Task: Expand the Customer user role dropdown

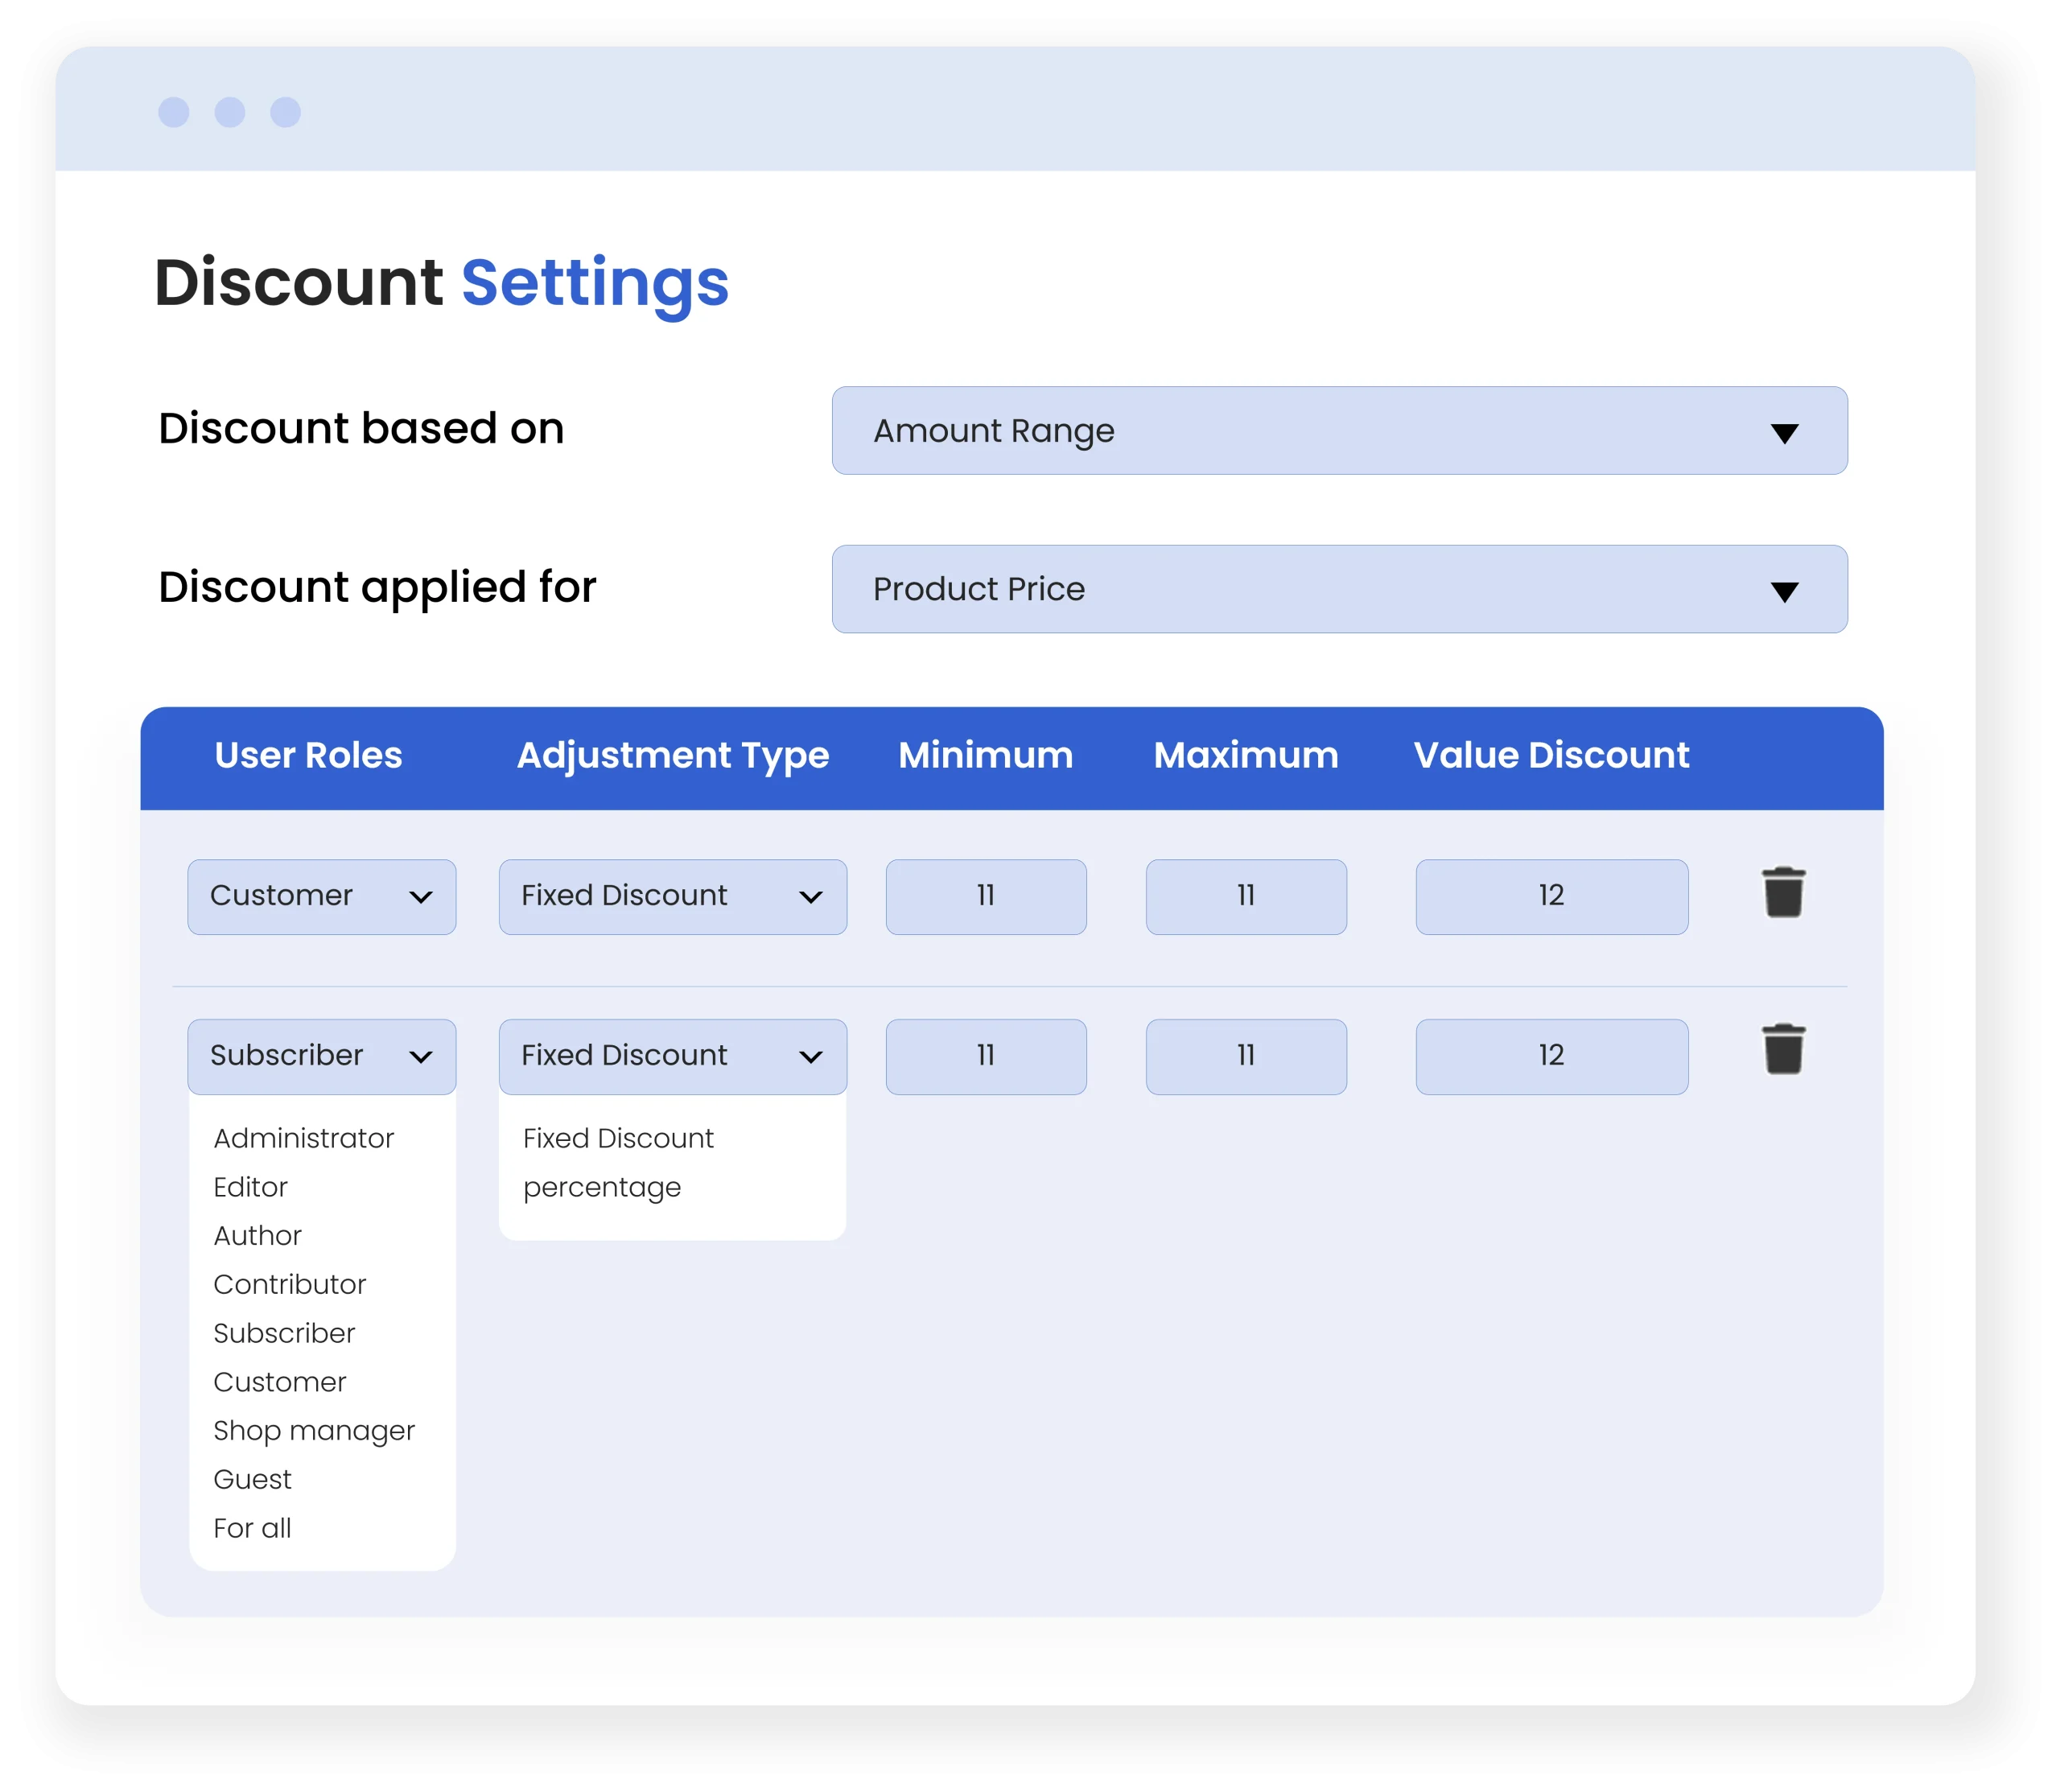Action: coord(321,897)
